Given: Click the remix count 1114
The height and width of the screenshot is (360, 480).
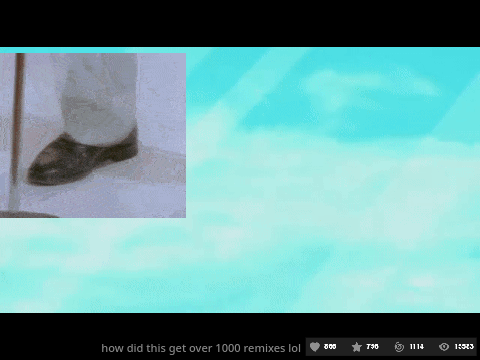Looking at the screenshot, I should [x=417, y=347].
